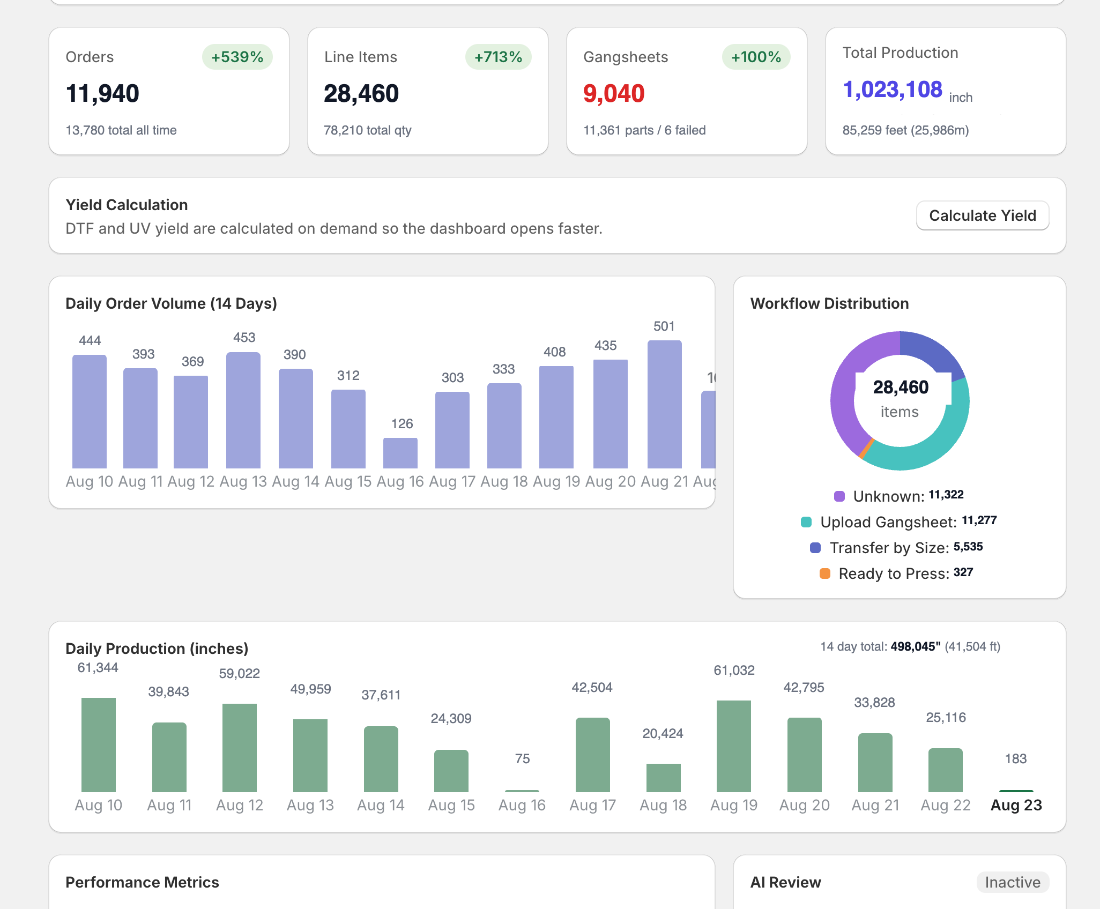Click the Daily Production (inches) heading
The width and height of the screenshot is (1100, 909).
click(x=156, y=649)
